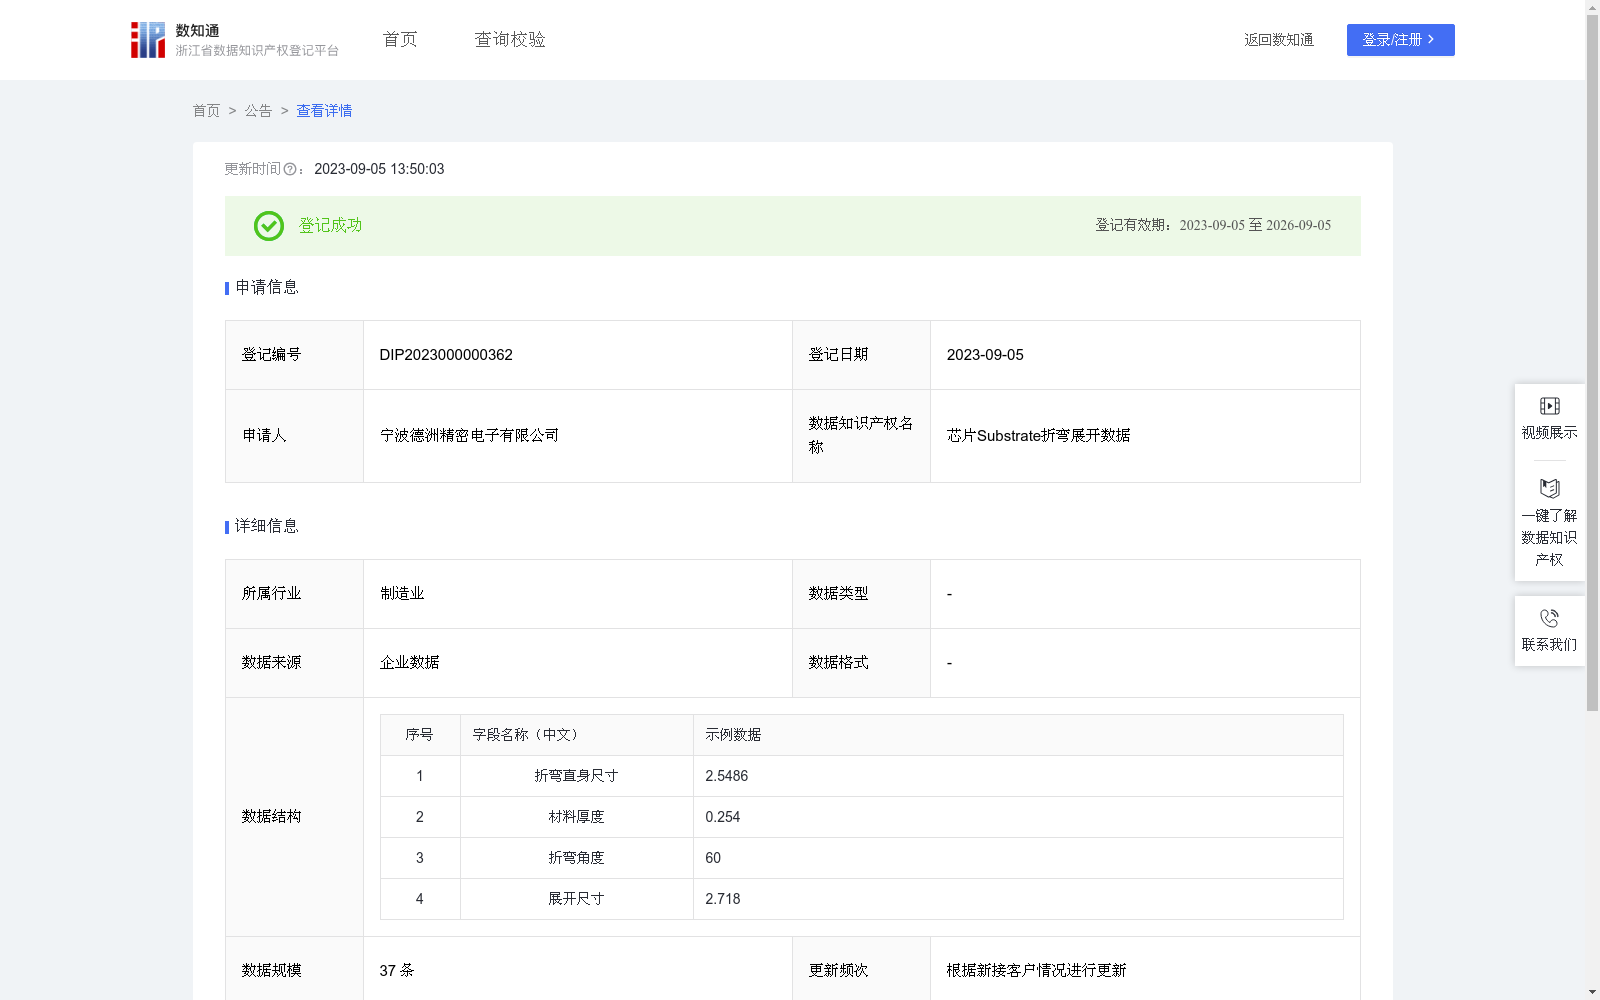Viewport: 1600px width, 1000px height.
Task: Click the sample value 2.5486
Action: tap(726, 776)
